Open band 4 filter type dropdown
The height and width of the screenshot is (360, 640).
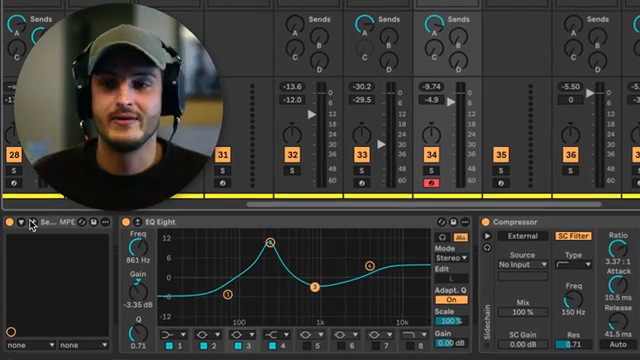click(x=276, y=335)
